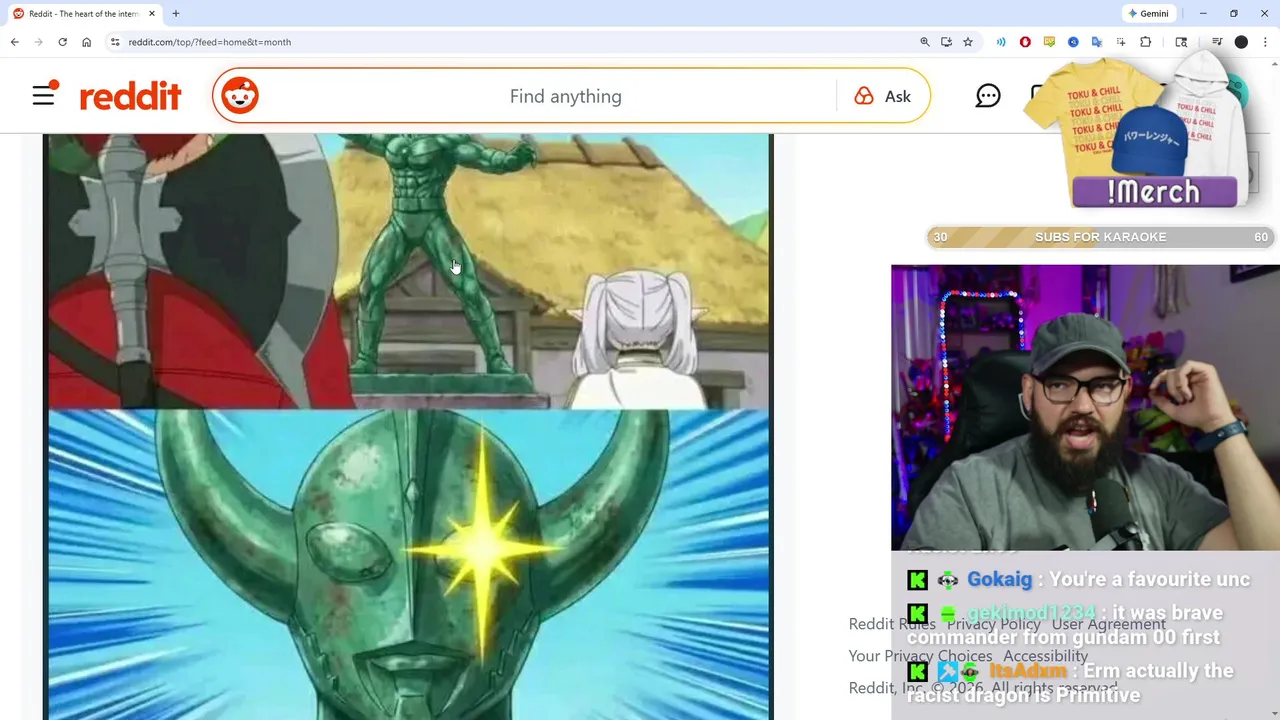Open the User Agreement link
This screenshot has height=720, width=1280.
[x=1108, y=624]
